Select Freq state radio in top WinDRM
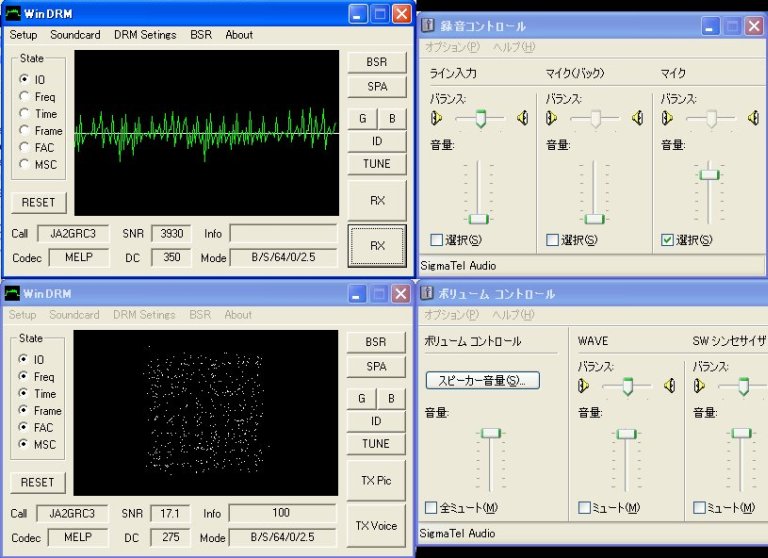768x558 pixels. tap(24, 96)
